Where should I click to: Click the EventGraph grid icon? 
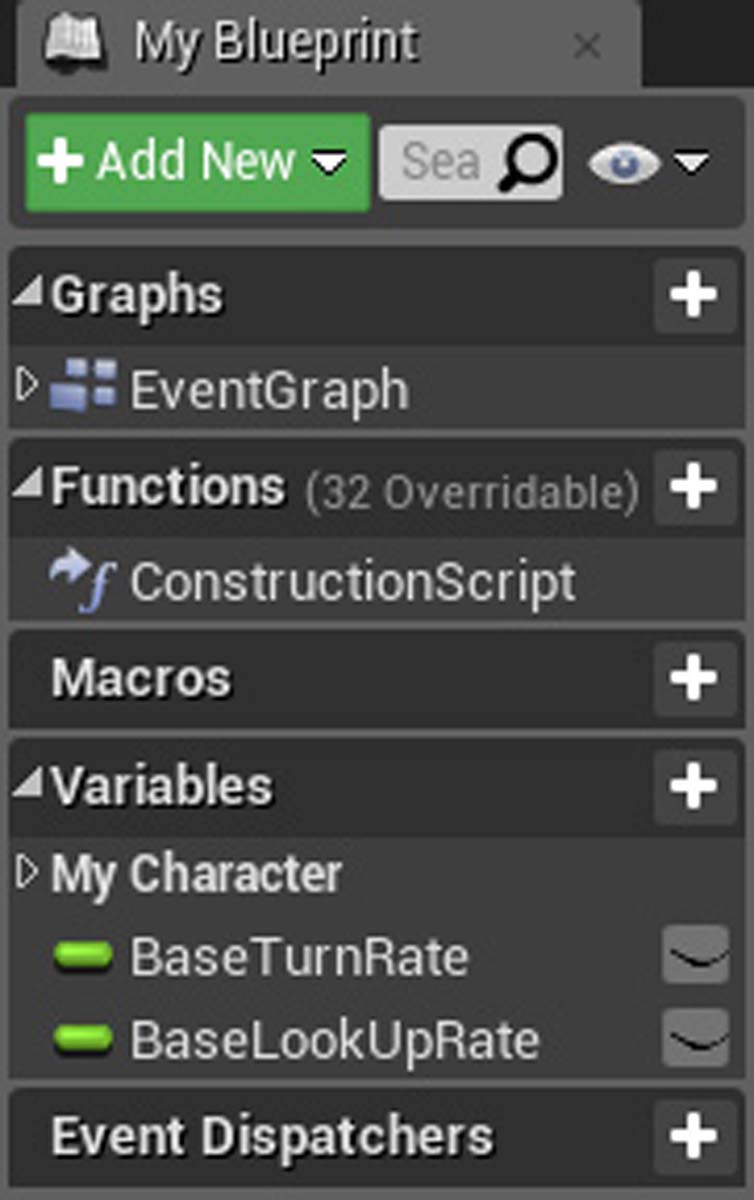tap(83, 388)
